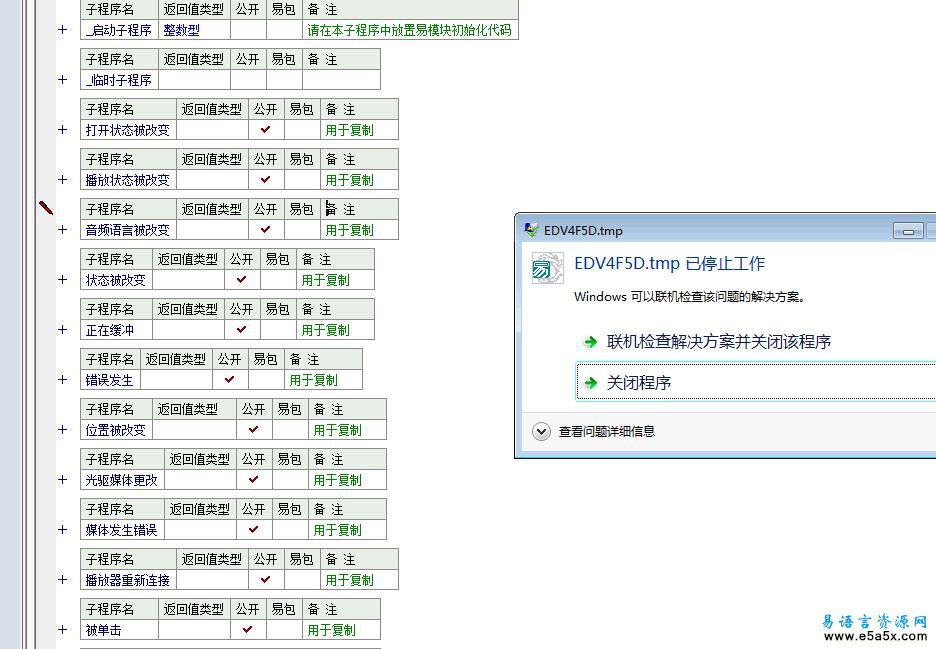Click empty 返回值类型 cell of 光驱媒体更改
Screen dimensions: 936x649
coord(201,479)
